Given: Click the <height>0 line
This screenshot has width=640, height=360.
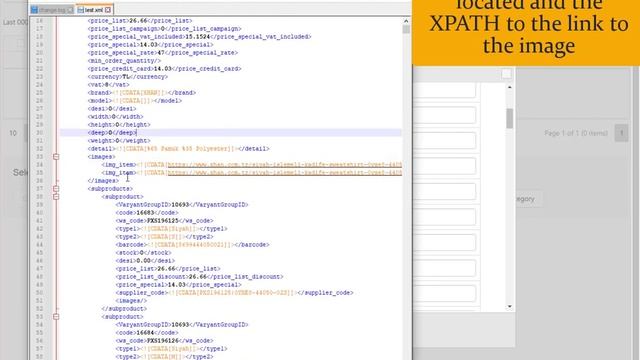Looking at the screenshot, I should (x=119, y=124).
